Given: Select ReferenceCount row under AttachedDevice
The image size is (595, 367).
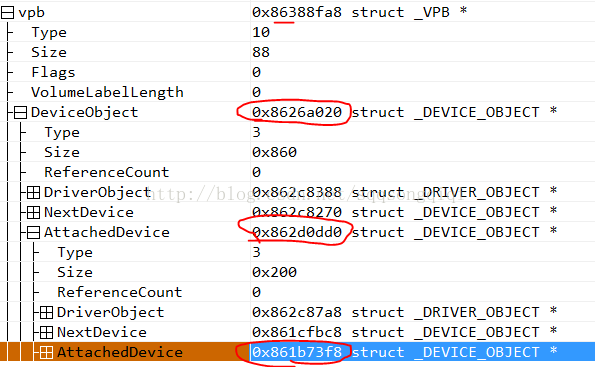Looking at the screenshot, I should (x=298, y=292).
